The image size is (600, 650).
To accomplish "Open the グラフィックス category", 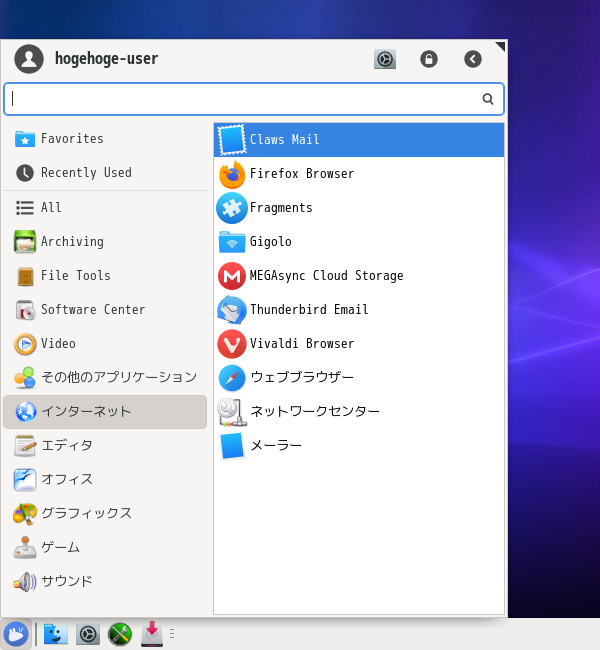I will point(105,514).
